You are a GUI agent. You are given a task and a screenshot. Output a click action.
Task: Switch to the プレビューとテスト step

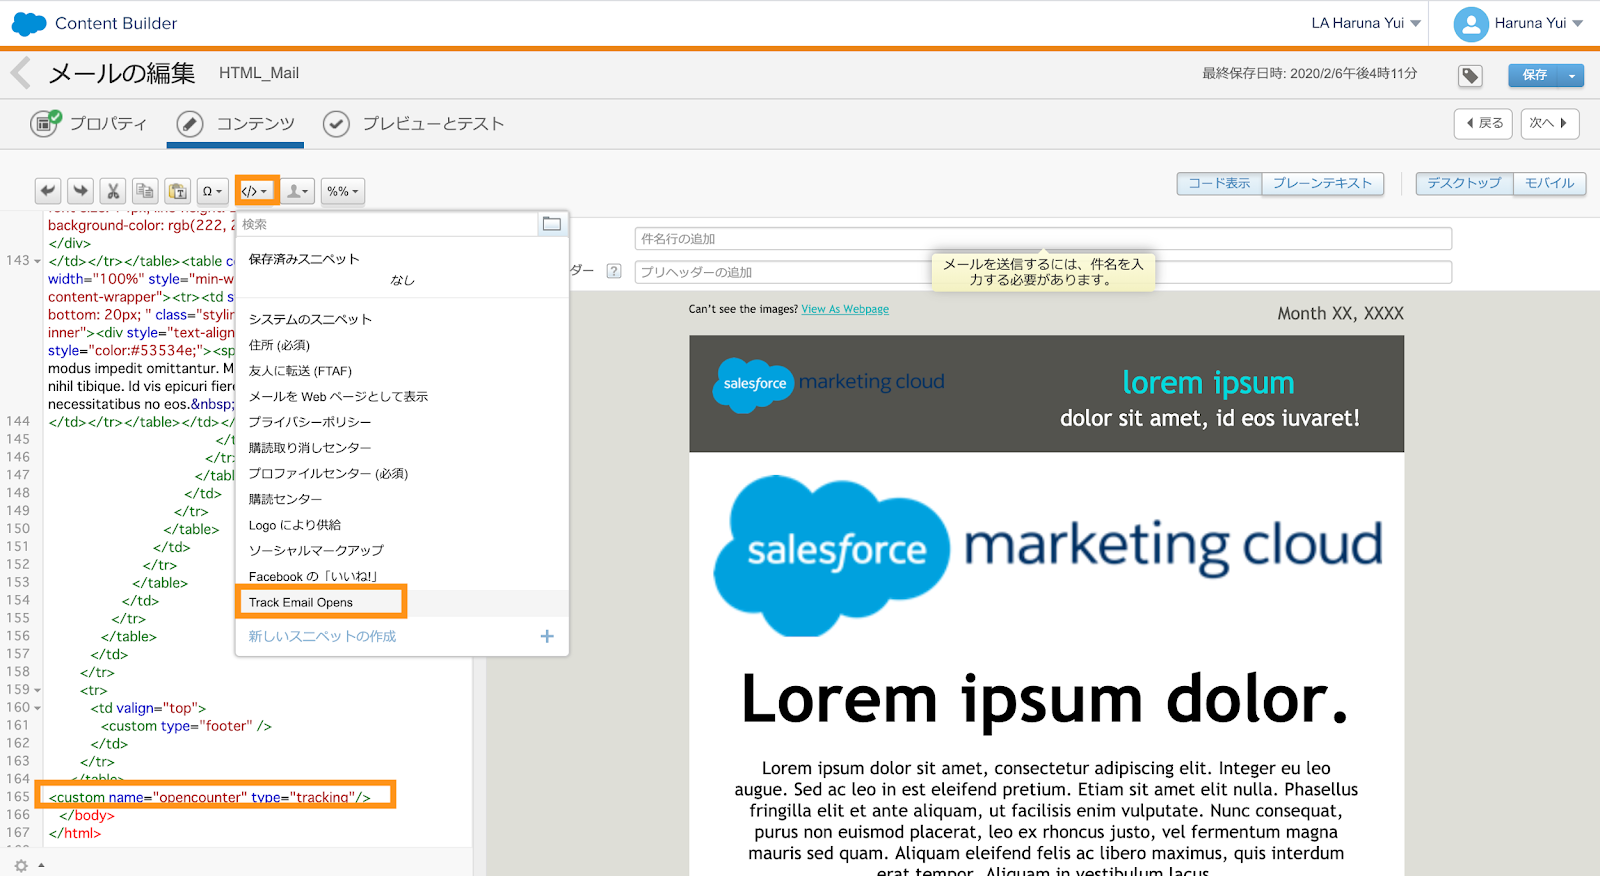414,123
